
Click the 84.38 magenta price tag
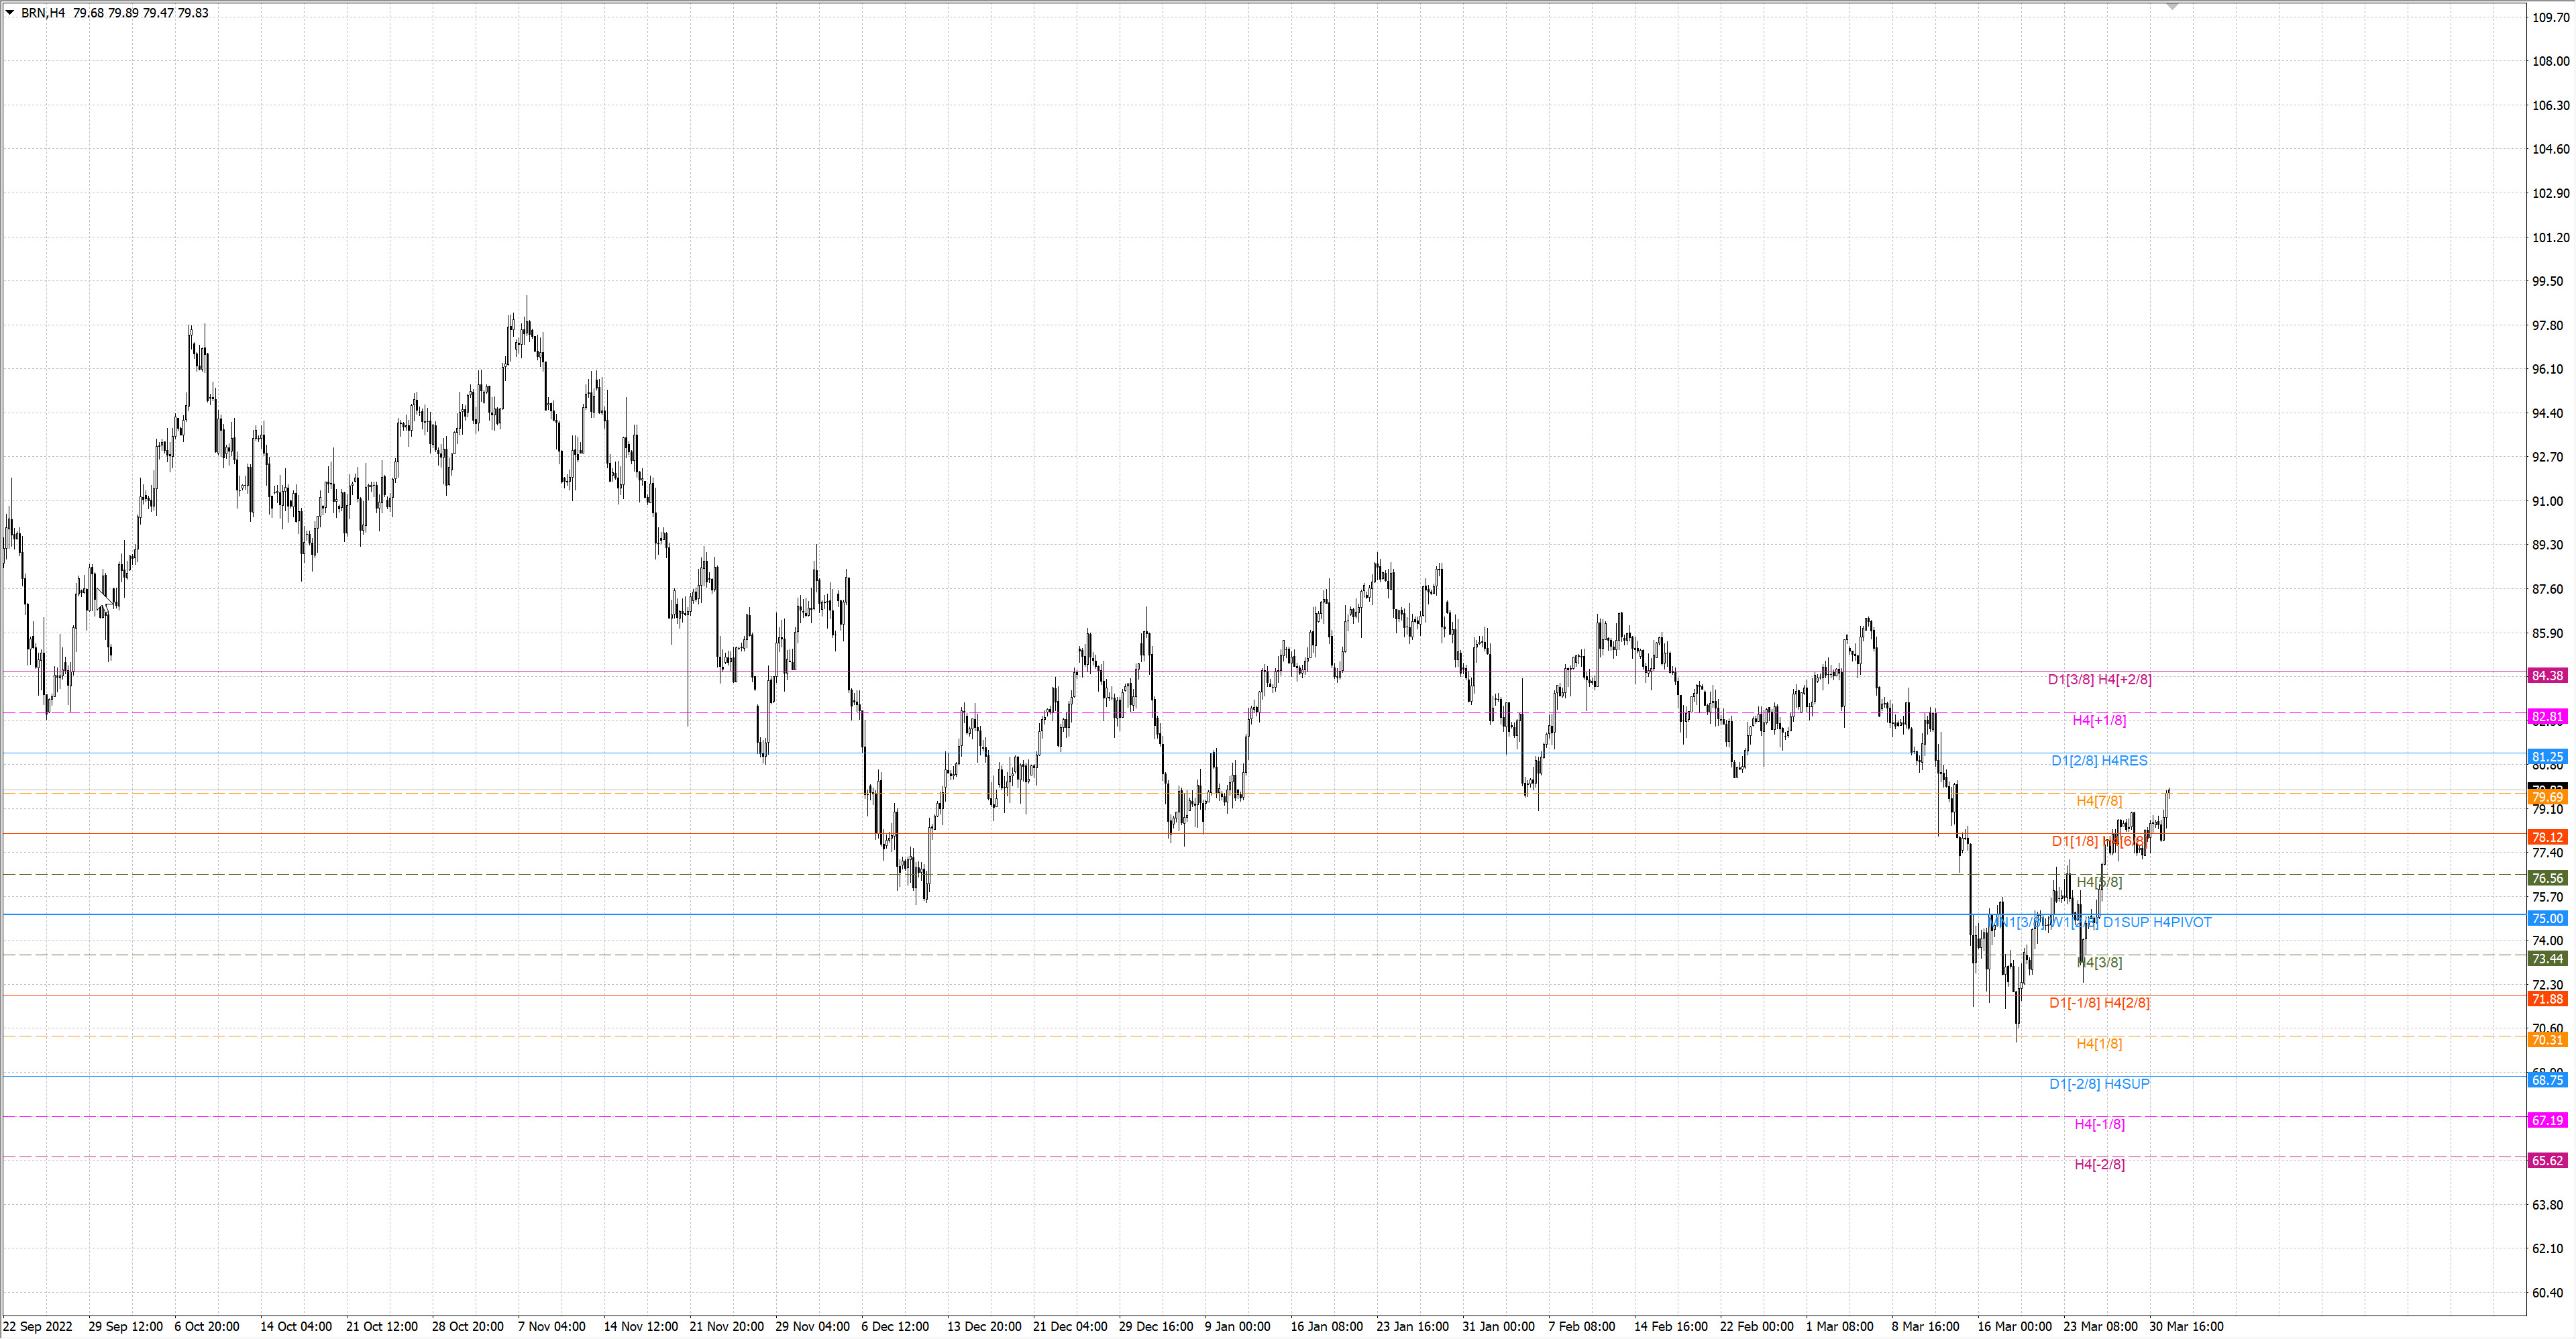tap(2546, 676)
